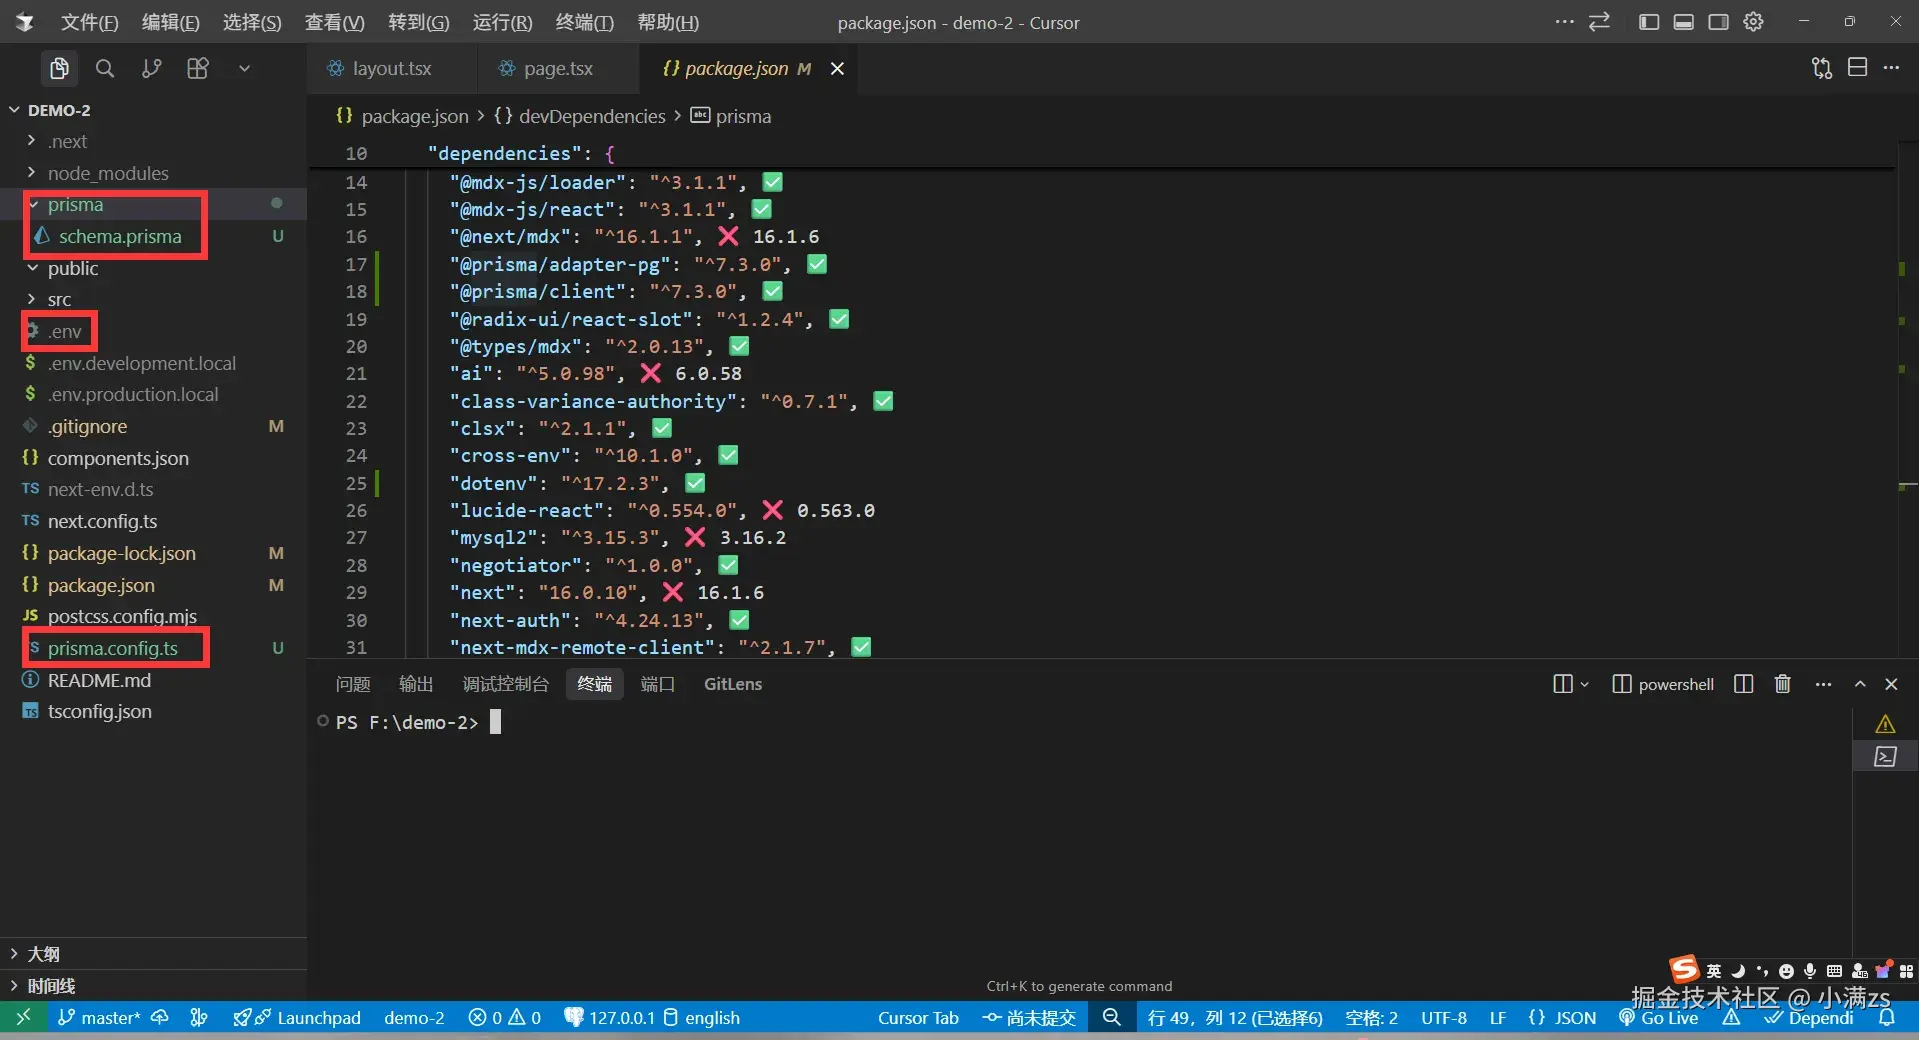1919x1040 pixels.
Task: Collapse the public folder
Action: (32, 268)
